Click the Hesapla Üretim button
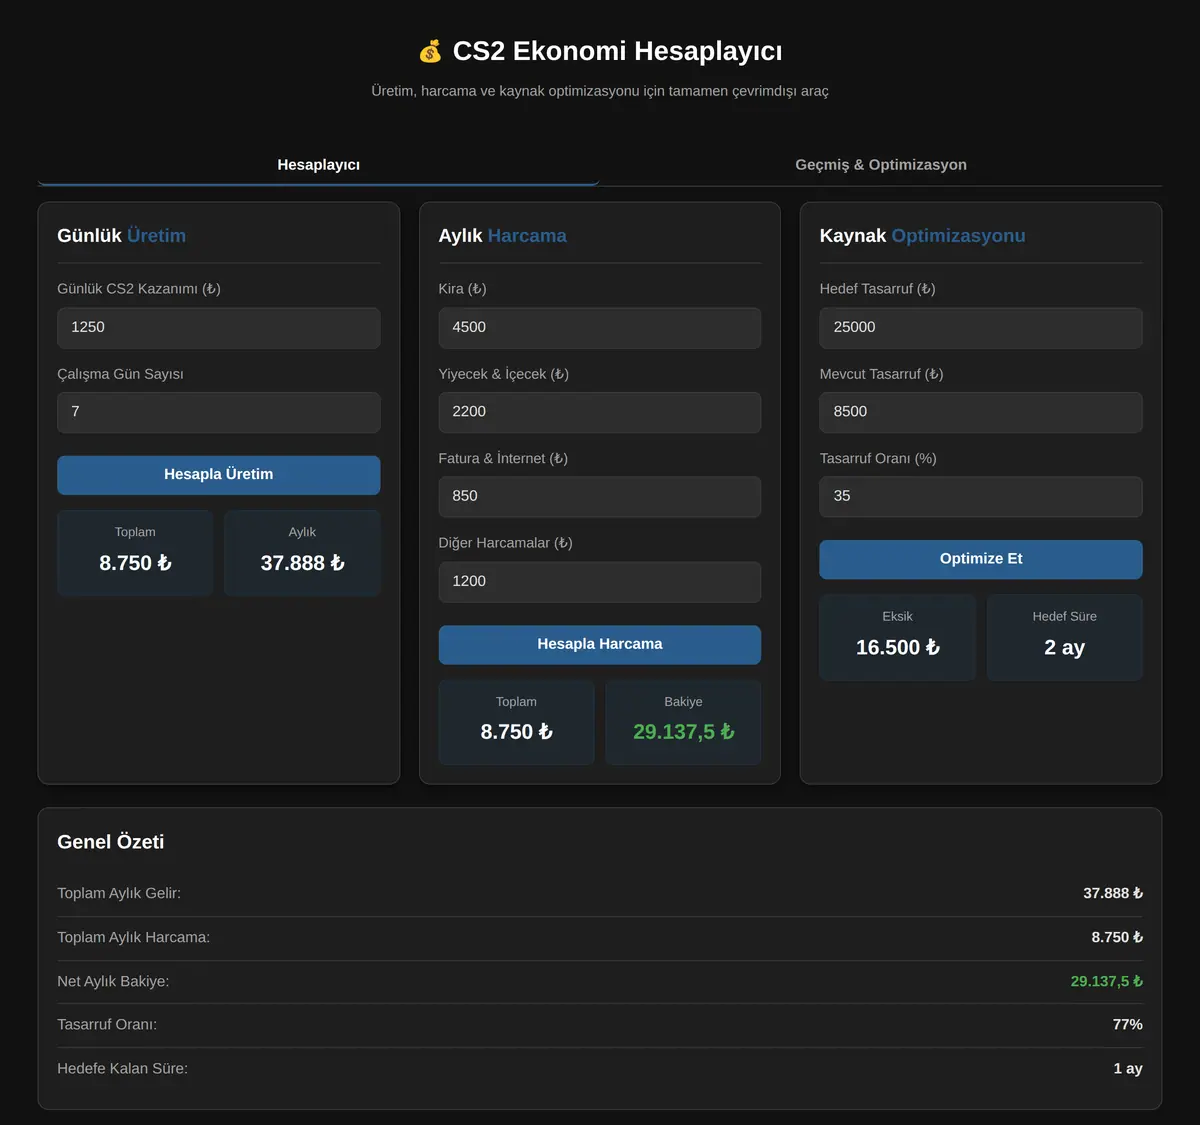This screenshot has height=1125, width=1200. [x=219, y=475]
